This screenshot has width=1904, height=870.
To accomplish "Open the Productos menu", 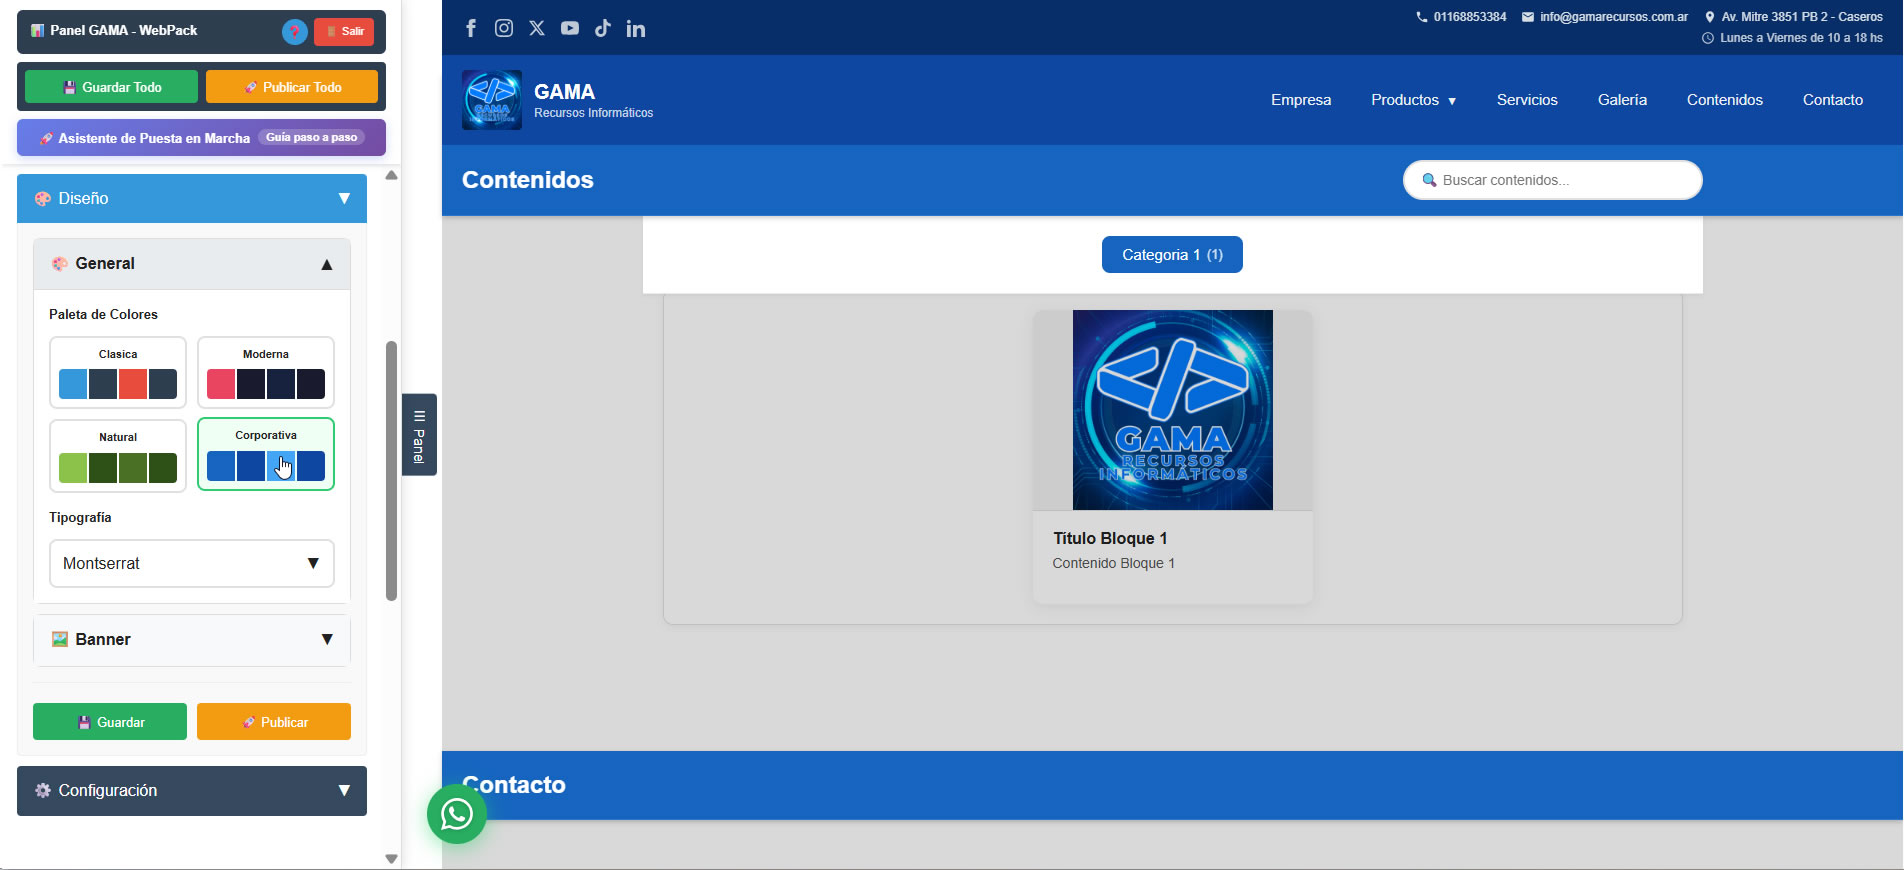I will coord(1413,100).
